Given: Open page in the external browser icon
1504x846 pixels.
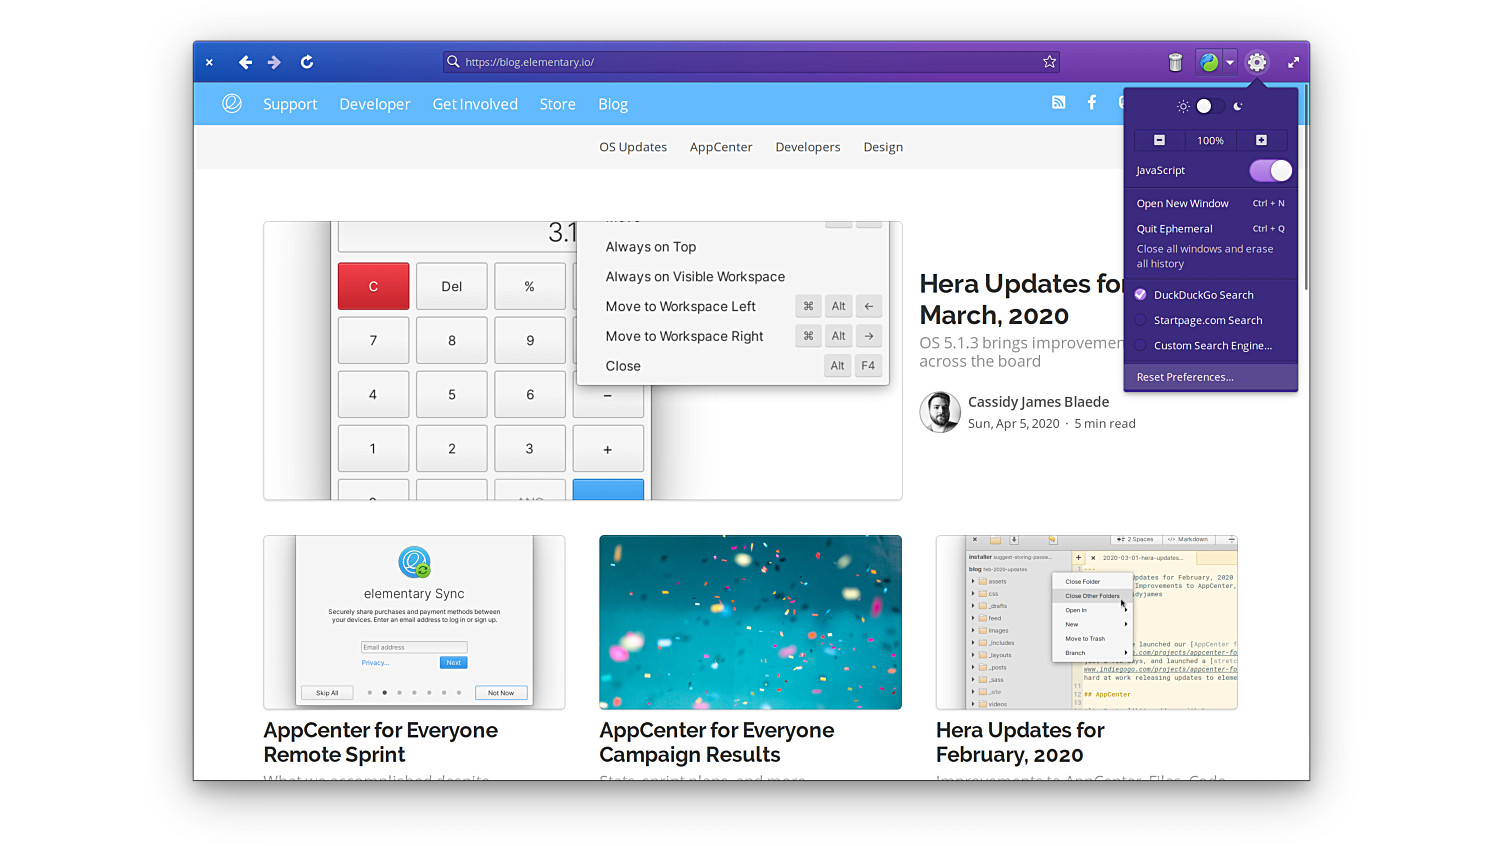Looking at the screenshot, I should point(1209,62).
